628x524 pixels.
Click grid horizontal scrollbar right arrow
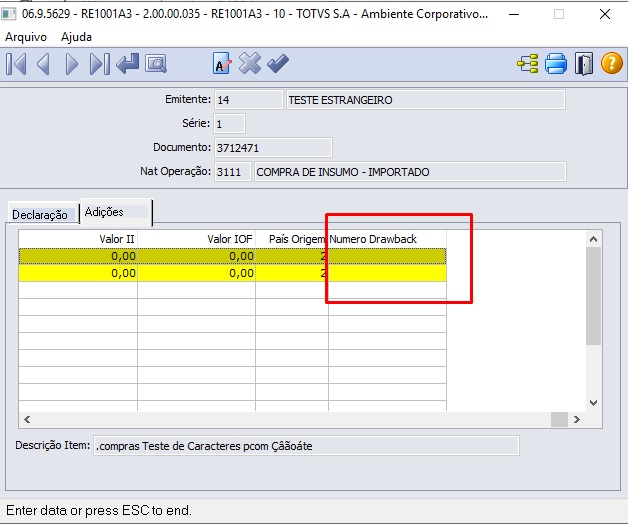(577, 419)
